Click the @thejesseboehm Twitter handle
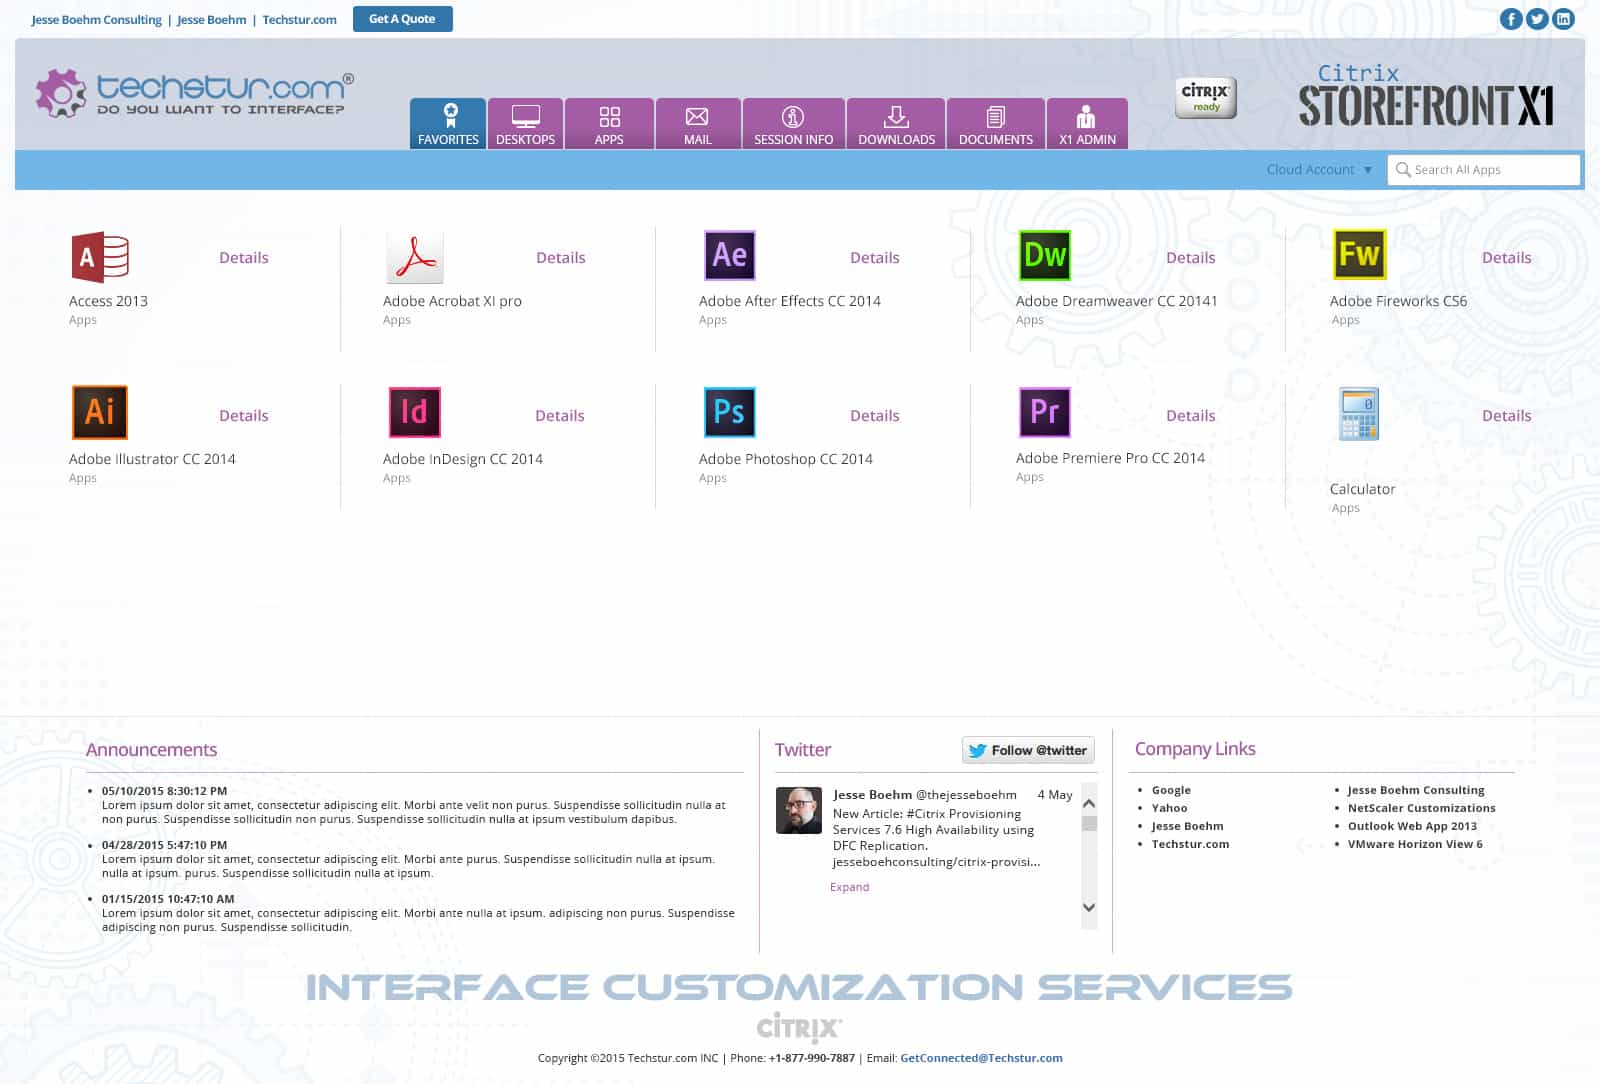This screenshot has width=1600, height=1084. click(x=966, y=795)
